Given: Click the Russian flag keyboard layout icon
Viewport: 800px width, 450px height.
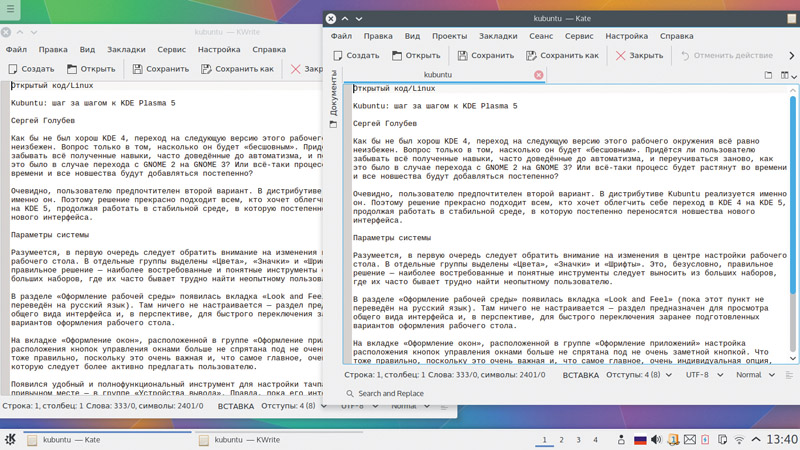Looking at the screenshot, I should 640,440.
